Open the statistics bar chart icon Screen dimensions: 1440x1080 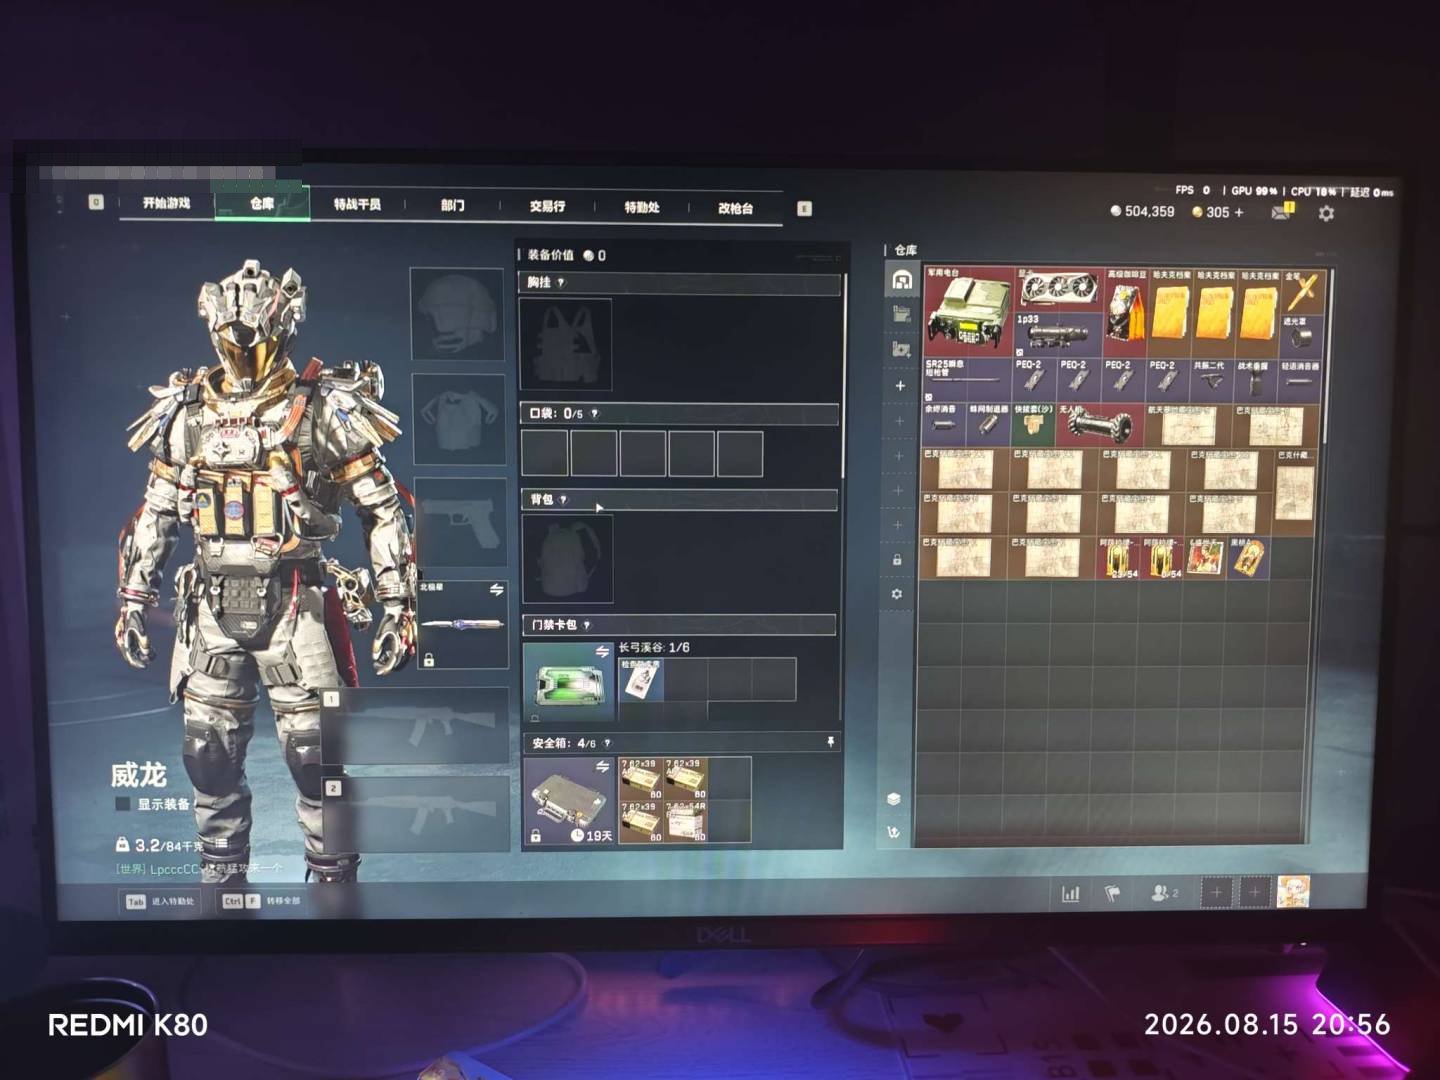1070,892
